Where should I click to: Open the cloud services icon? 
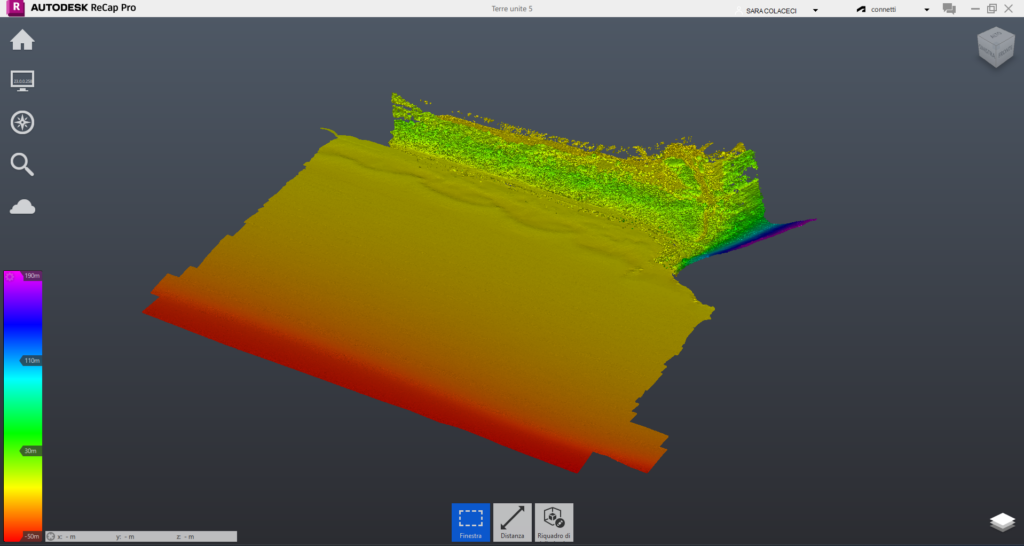point(22,206)
